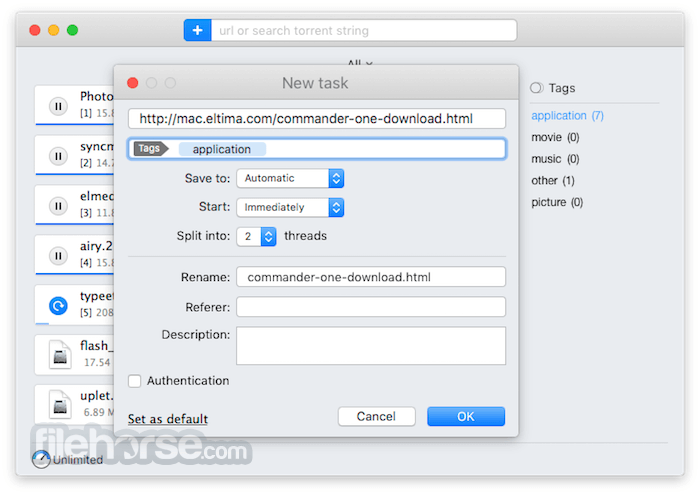The width and height of the screenshot is (700, 495).
Task: Click the url or search torrent field
Action: 364,30
